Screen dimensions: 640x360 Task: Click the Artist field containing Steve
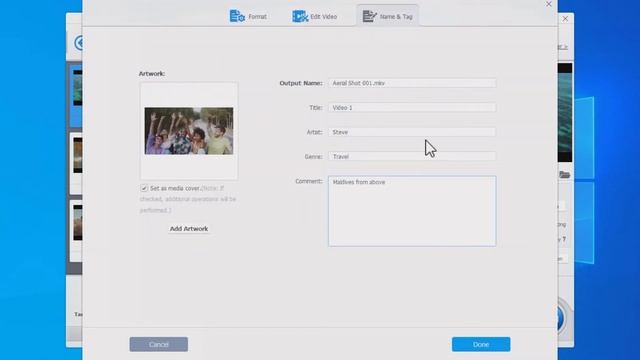(x=412, y=132)
